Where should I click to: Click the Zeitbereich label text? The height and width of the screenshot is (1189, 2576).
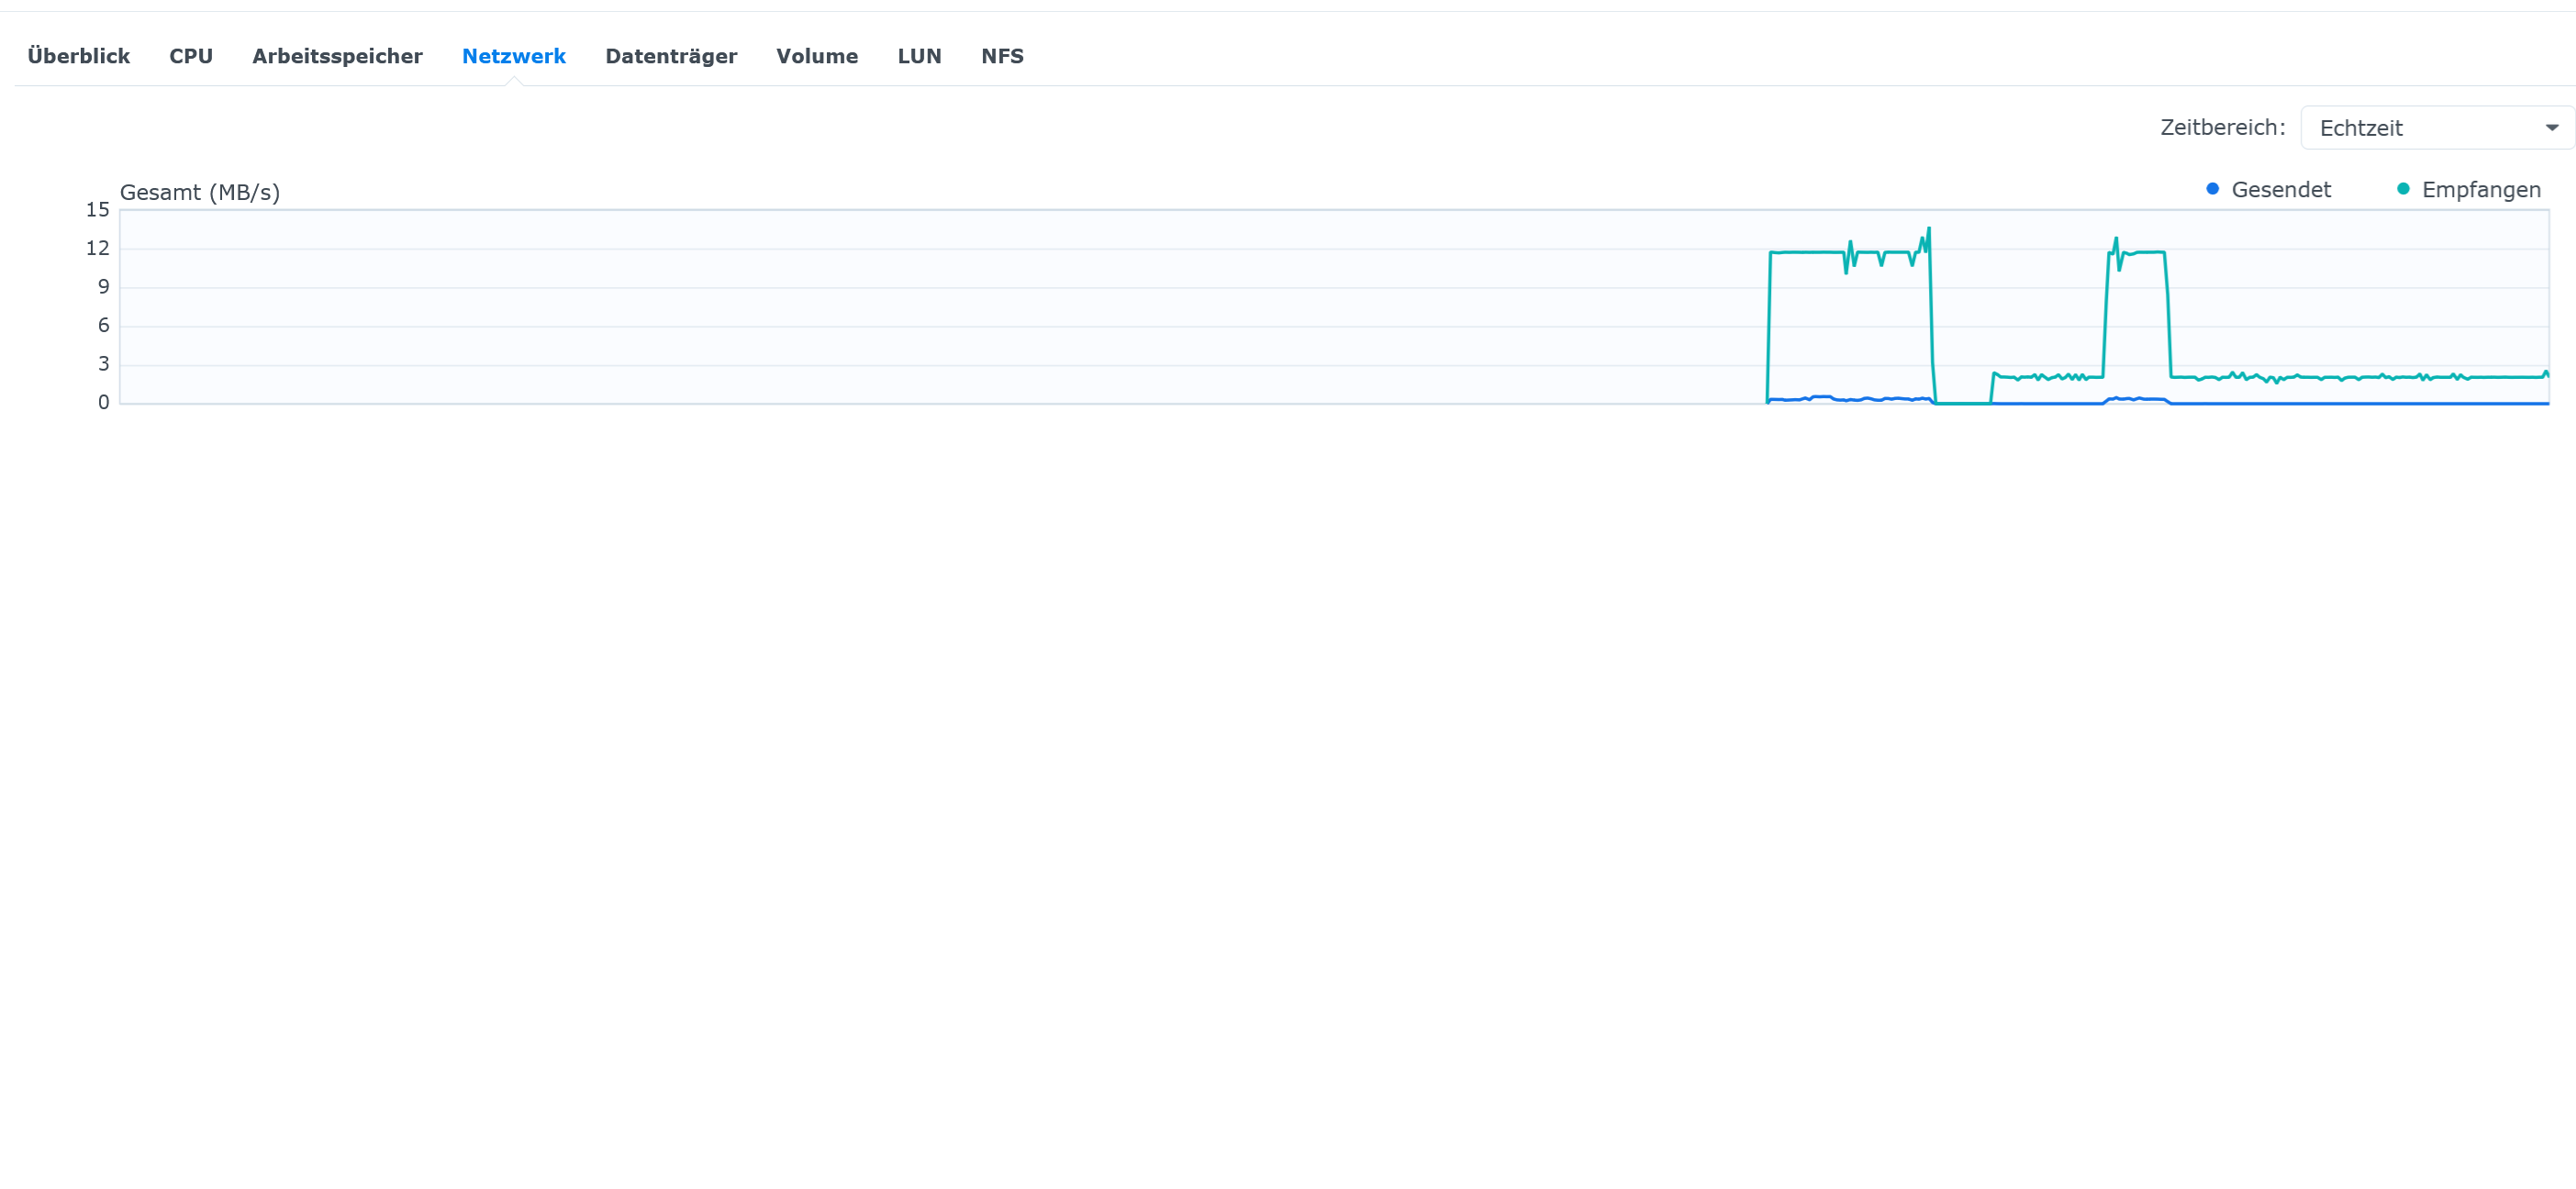(x=2221, y=128)
